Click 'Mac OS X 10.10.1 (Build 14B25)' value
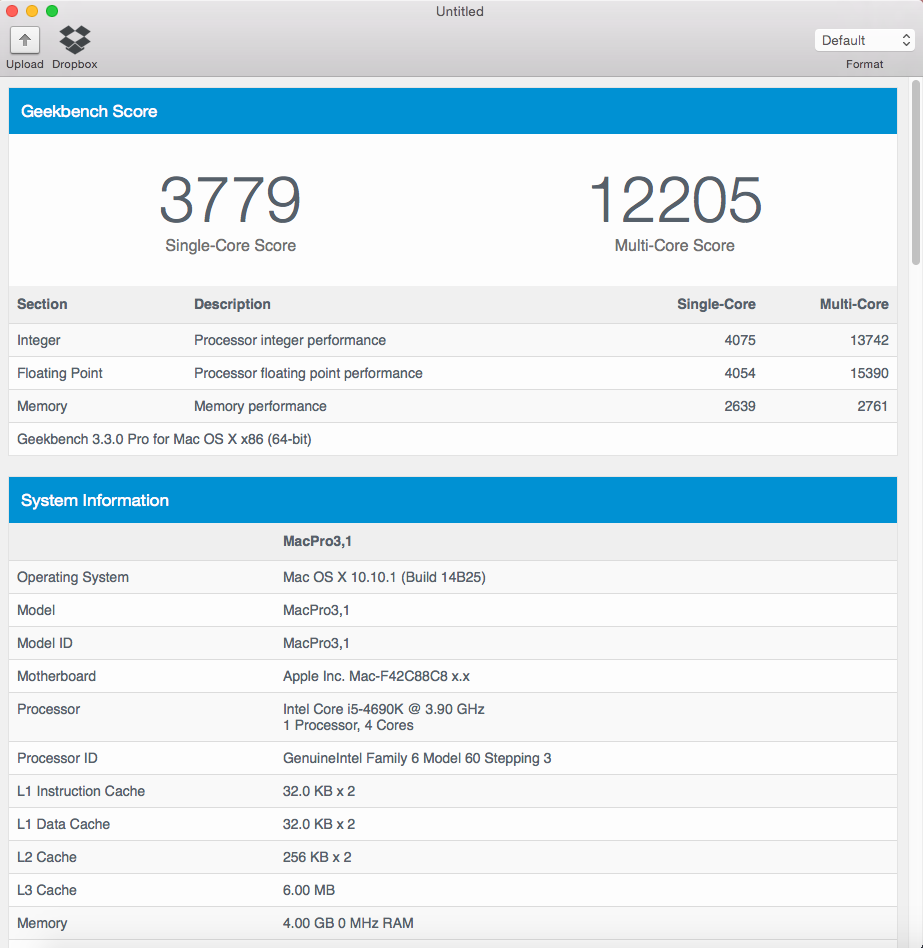The width and height of the screenshot is (923, 948). [x=384, y=577]
